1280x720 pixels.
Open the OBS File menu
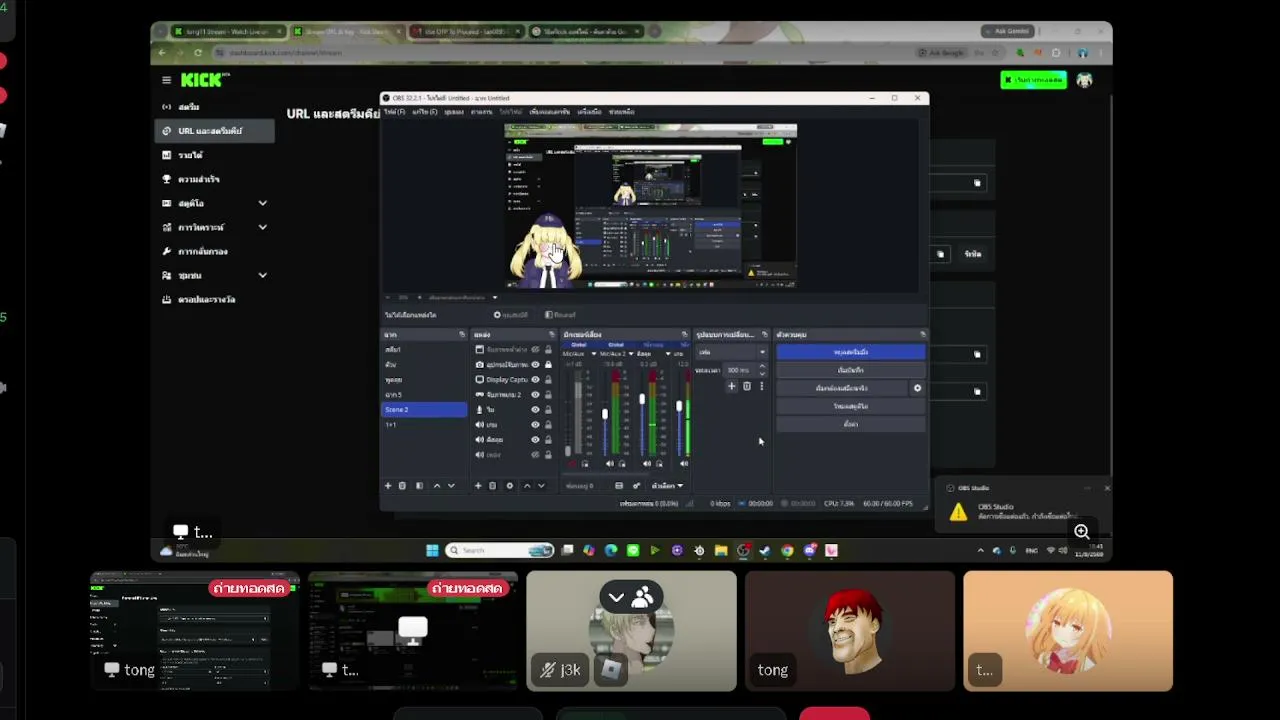point(394,112)
